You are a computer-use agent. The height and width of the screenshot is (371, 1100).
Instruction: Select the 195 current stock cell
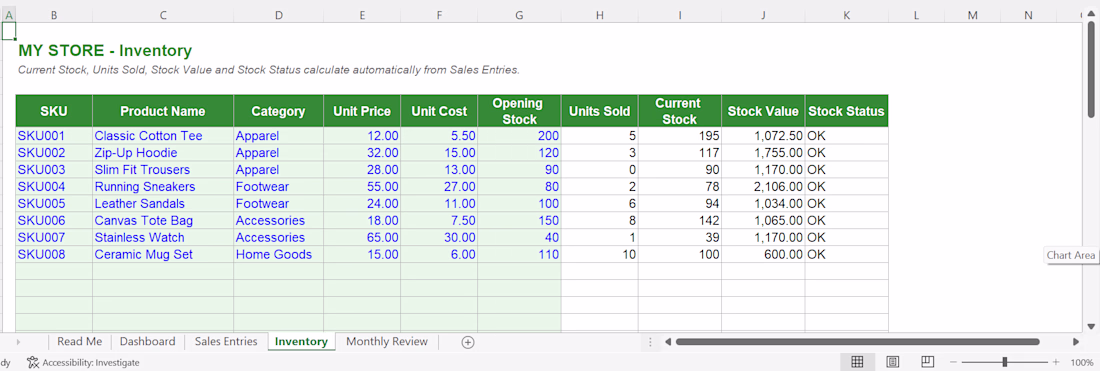680,136
